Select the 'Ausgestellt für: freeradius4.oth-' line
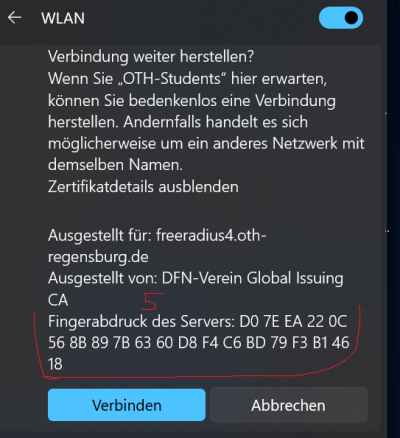 [157, 235]
